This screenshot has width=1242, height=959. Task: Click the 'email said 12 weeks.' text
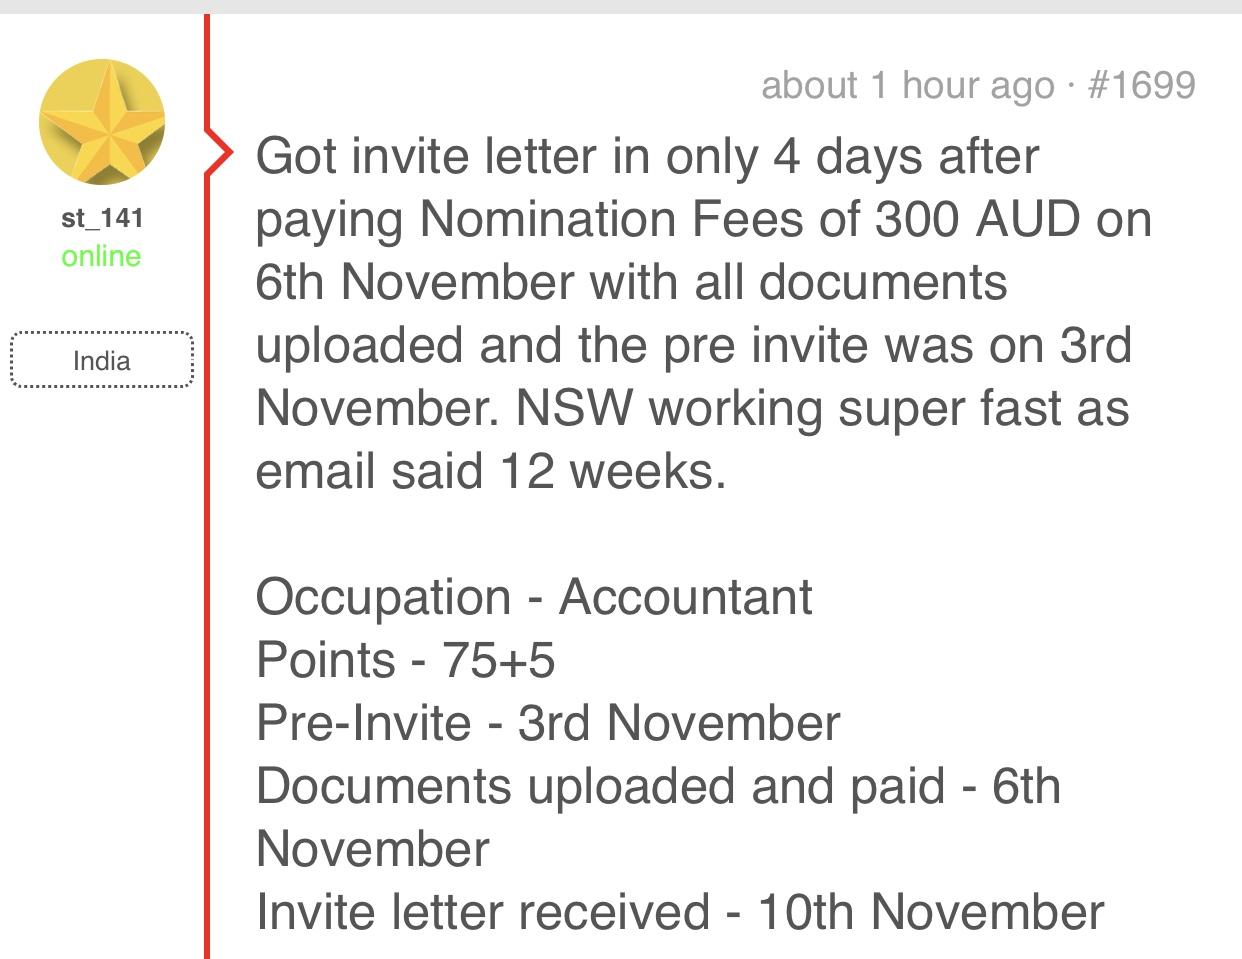490,471
